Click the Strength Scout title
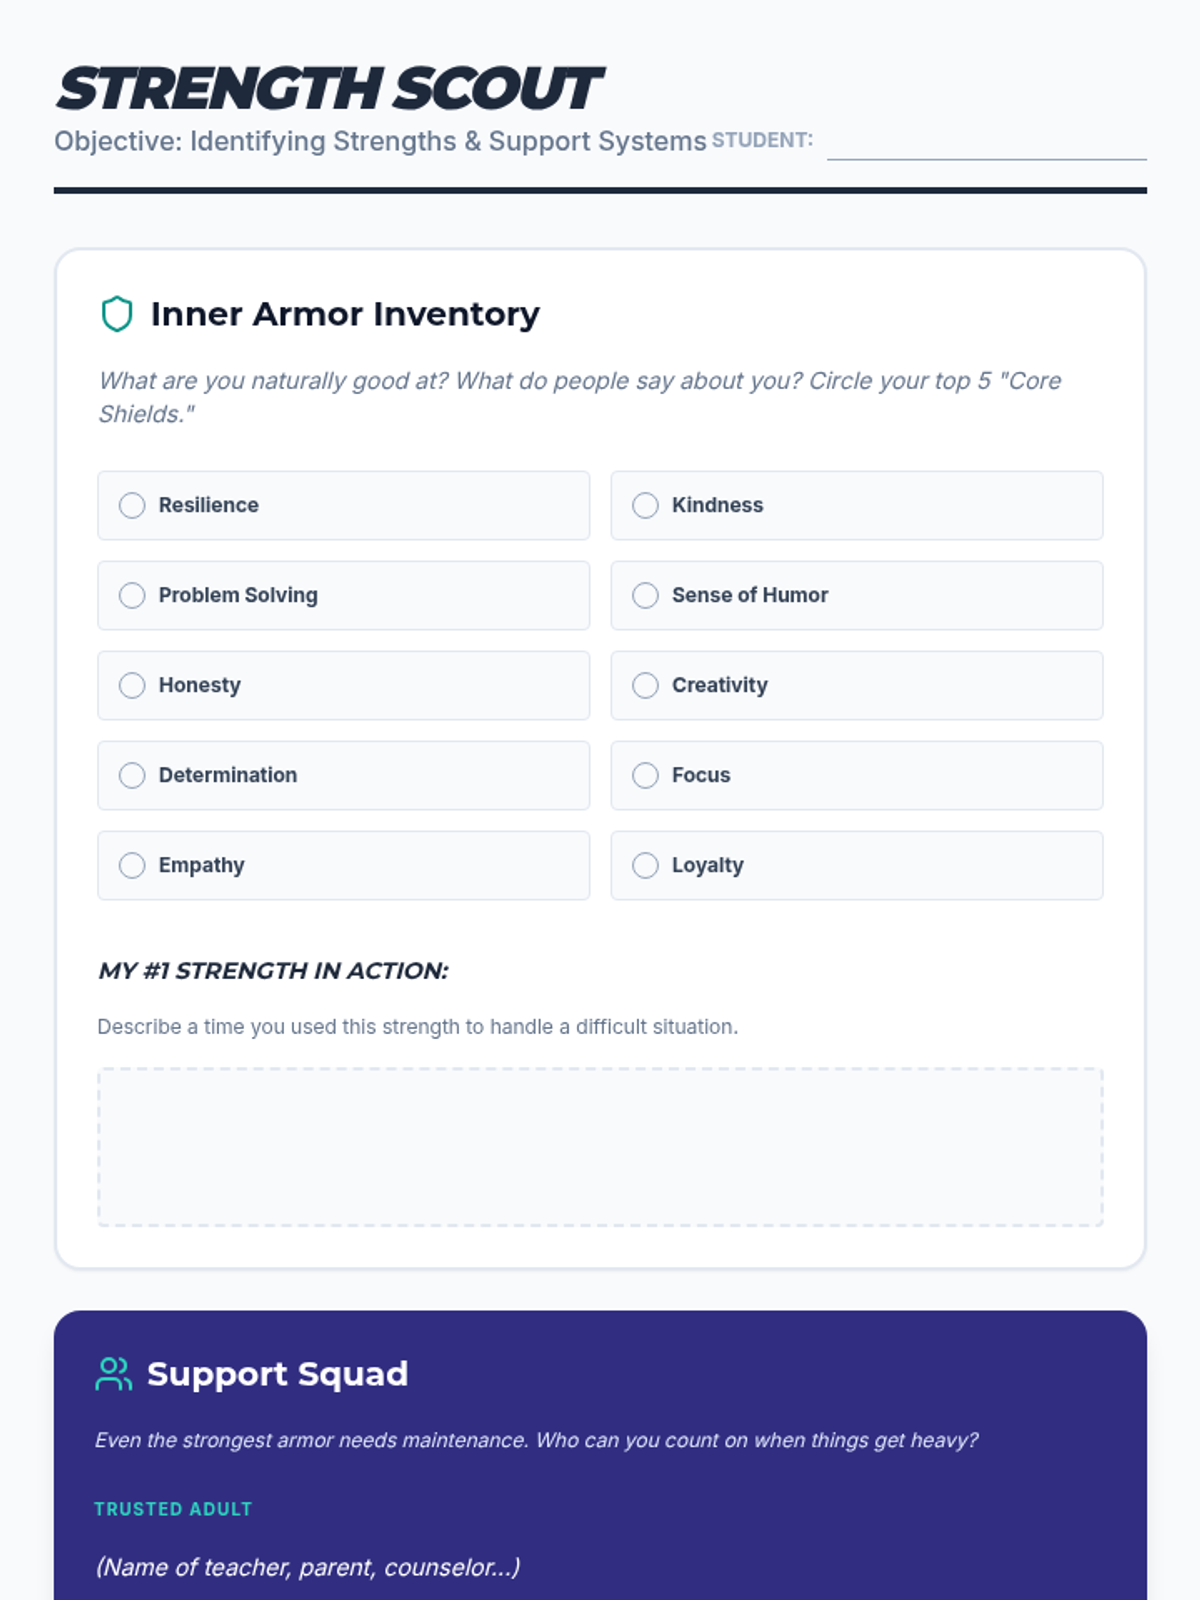The width and height of the screenshot is (1200, 1600). click(x=328, y=89)
